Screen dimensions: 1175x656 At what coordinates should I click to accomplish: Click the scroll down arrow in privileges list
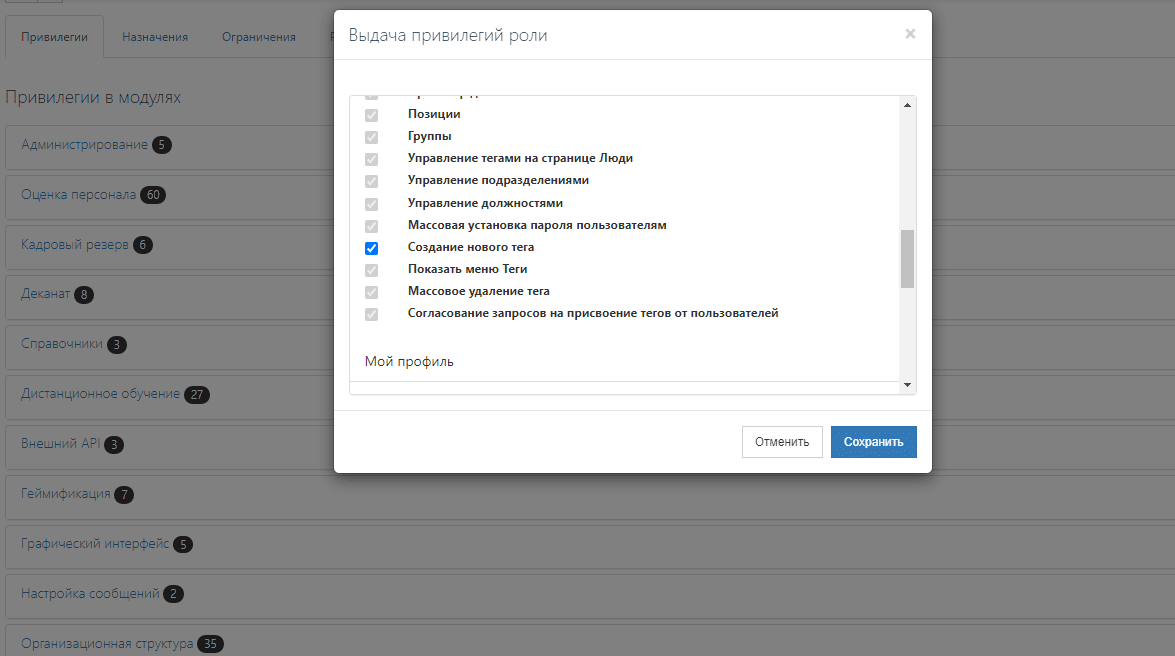click(x=907, y=385)
